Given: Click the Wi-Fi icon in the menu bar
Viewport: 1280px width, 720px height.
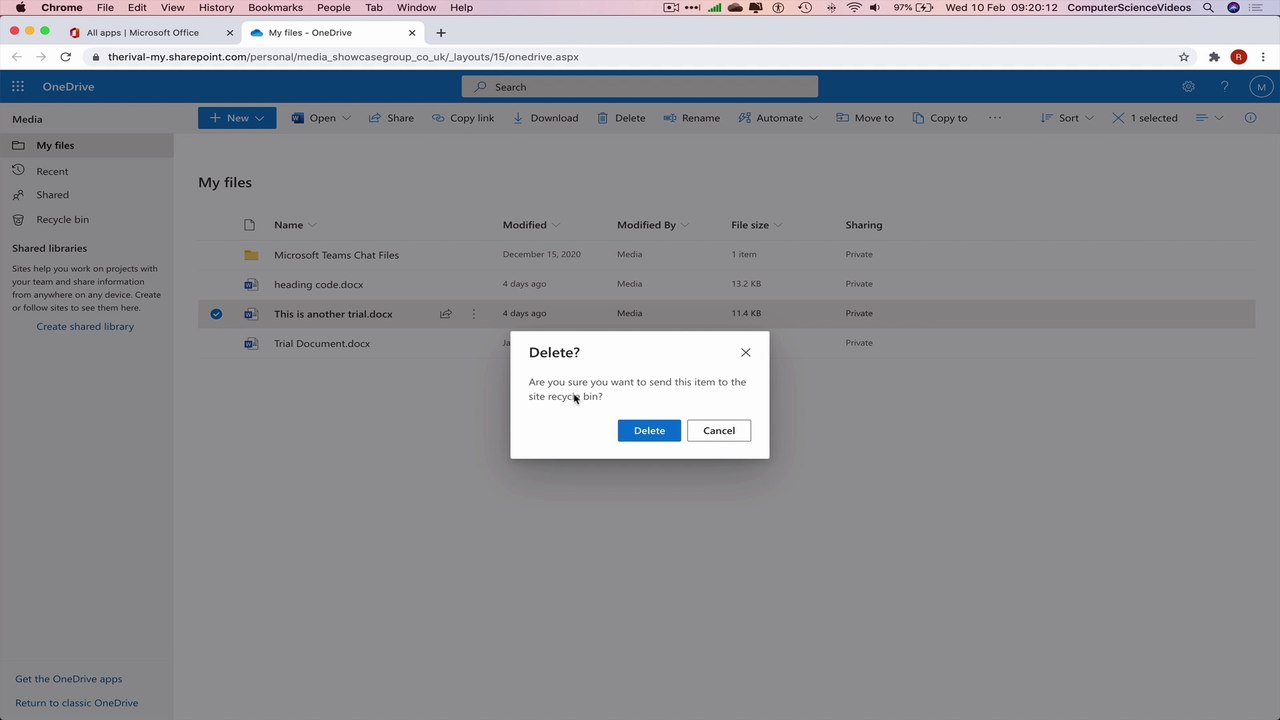Looking at the screenshot, I should pos(854,8).
